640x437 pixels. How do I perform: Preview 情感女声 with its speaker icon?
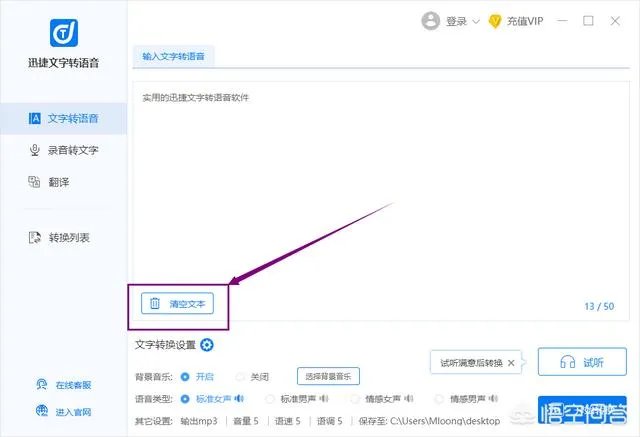point(409,399)
